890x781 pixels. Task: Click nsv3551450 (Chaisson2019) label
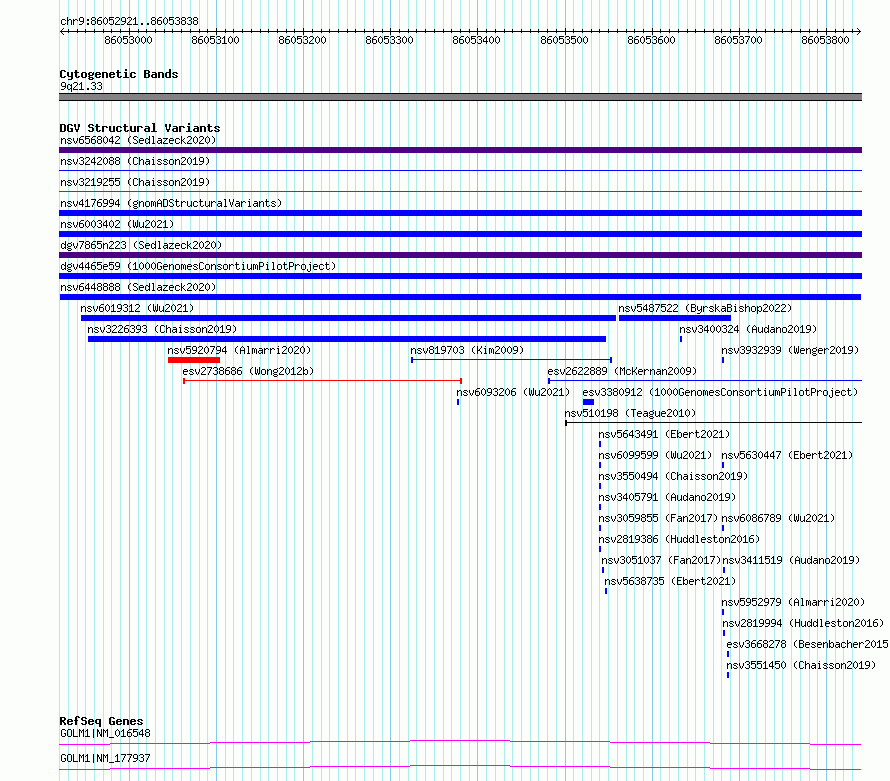(801, 665)
